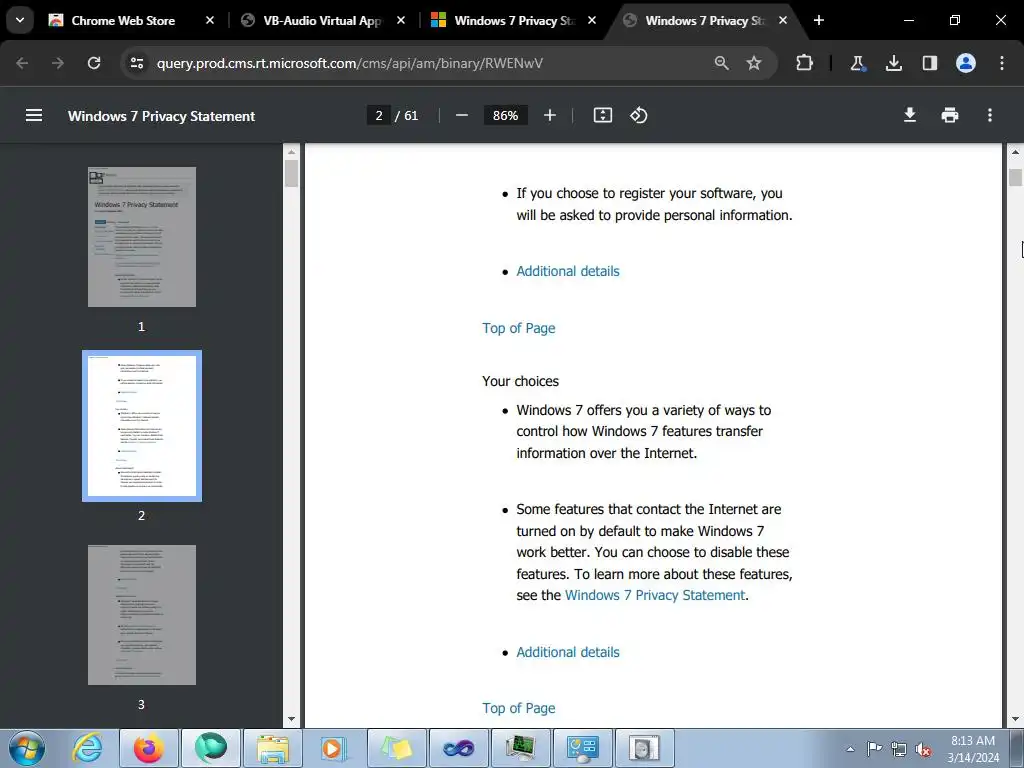Open the Windows 7 Privacy Statement link
Image resolution: width=1024 pixels, height=768 pixels.
click(654, 595)
